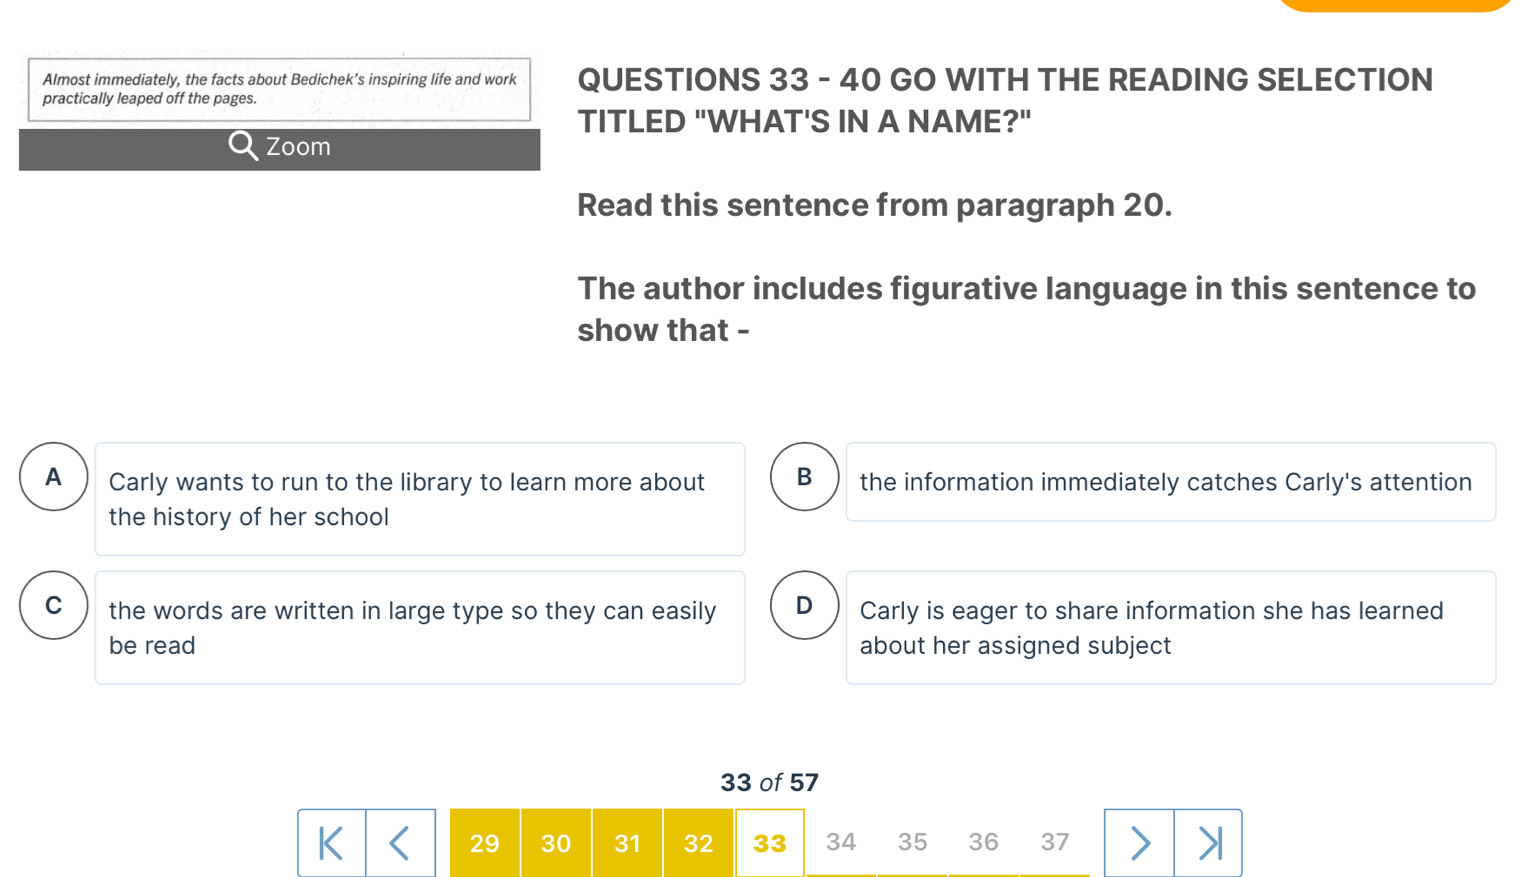Viewport: 1519px width, 877px height.
Task: Jump to first question arrow icon
Action: pos(332,843)
